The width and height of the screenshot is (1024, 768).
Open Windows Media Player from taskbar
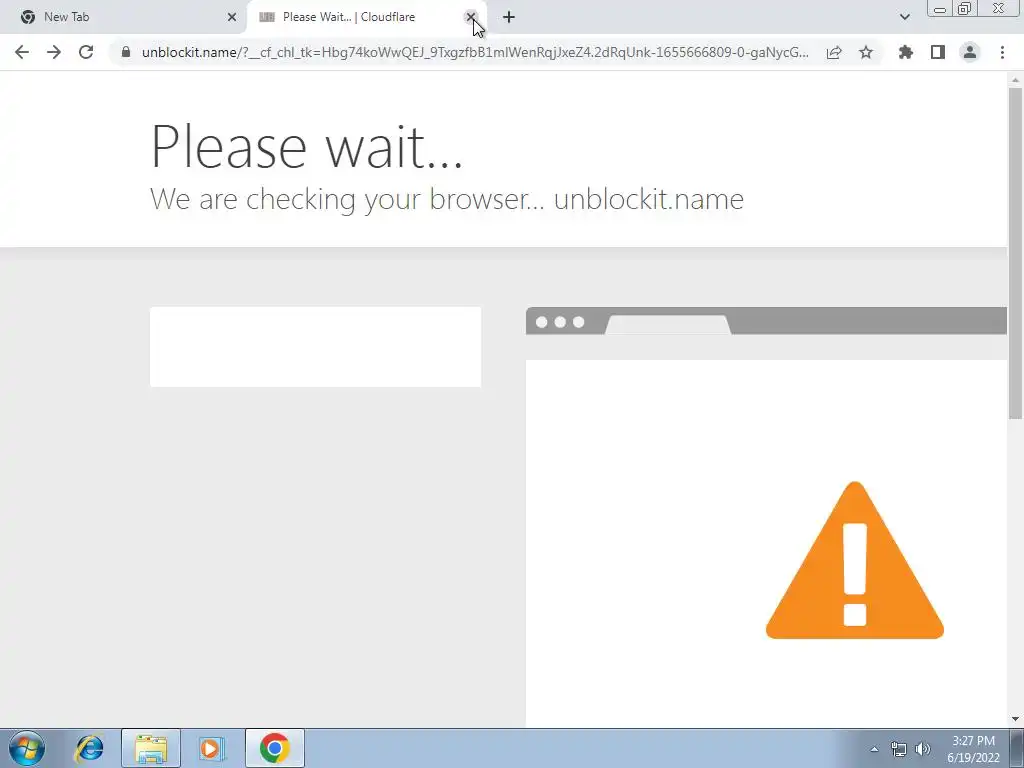pyautogui.click(x=212, y=748)
